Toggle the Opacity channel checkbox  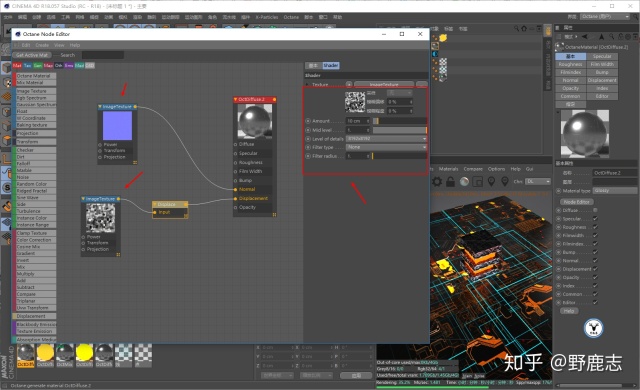595,277
